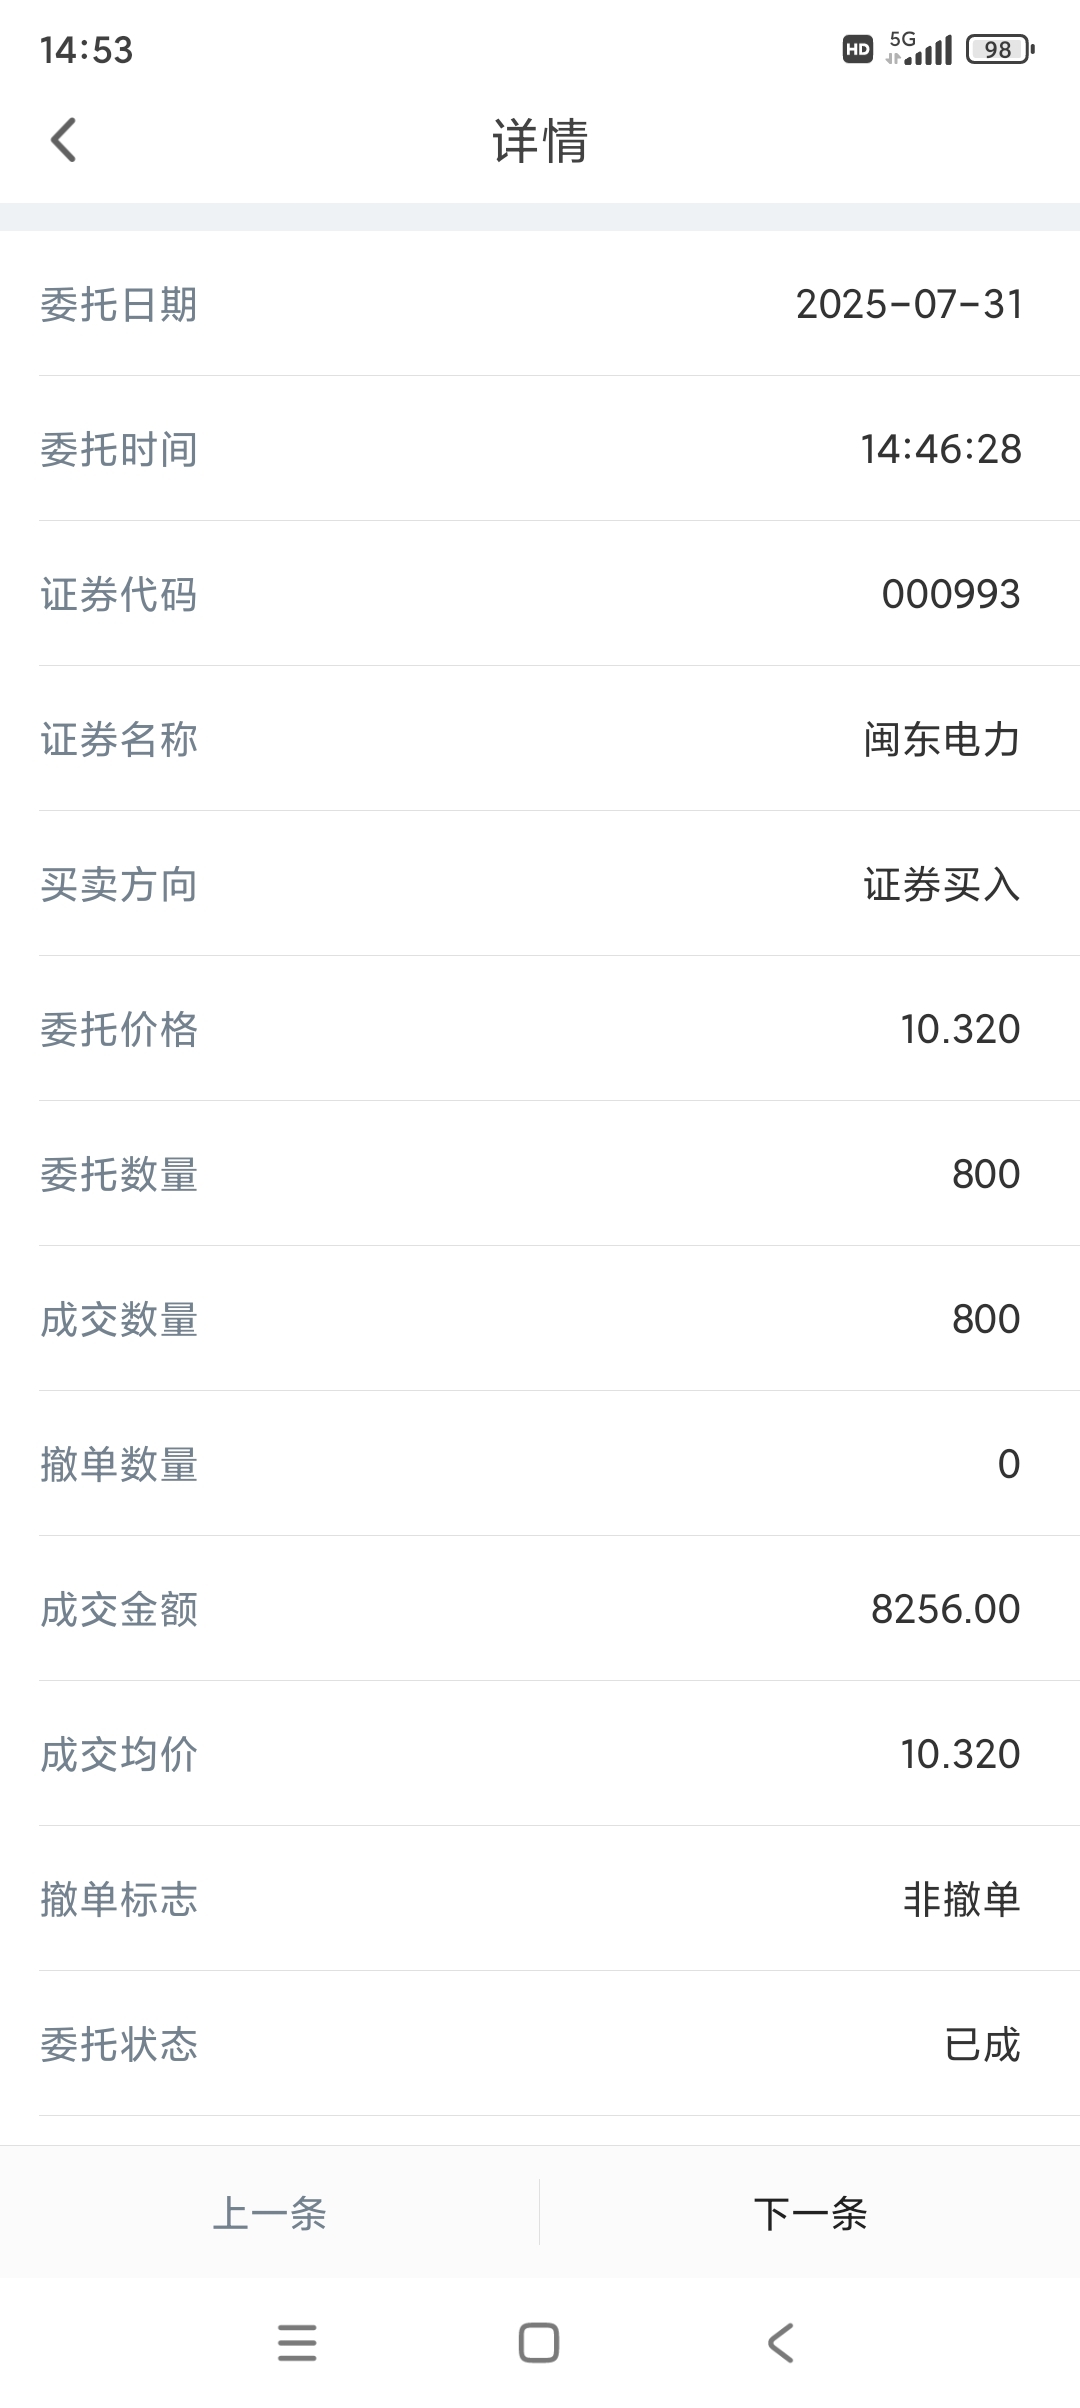Tap the HD status icon
Screen dimensions: 1080x2408
(x=858, y=49)
